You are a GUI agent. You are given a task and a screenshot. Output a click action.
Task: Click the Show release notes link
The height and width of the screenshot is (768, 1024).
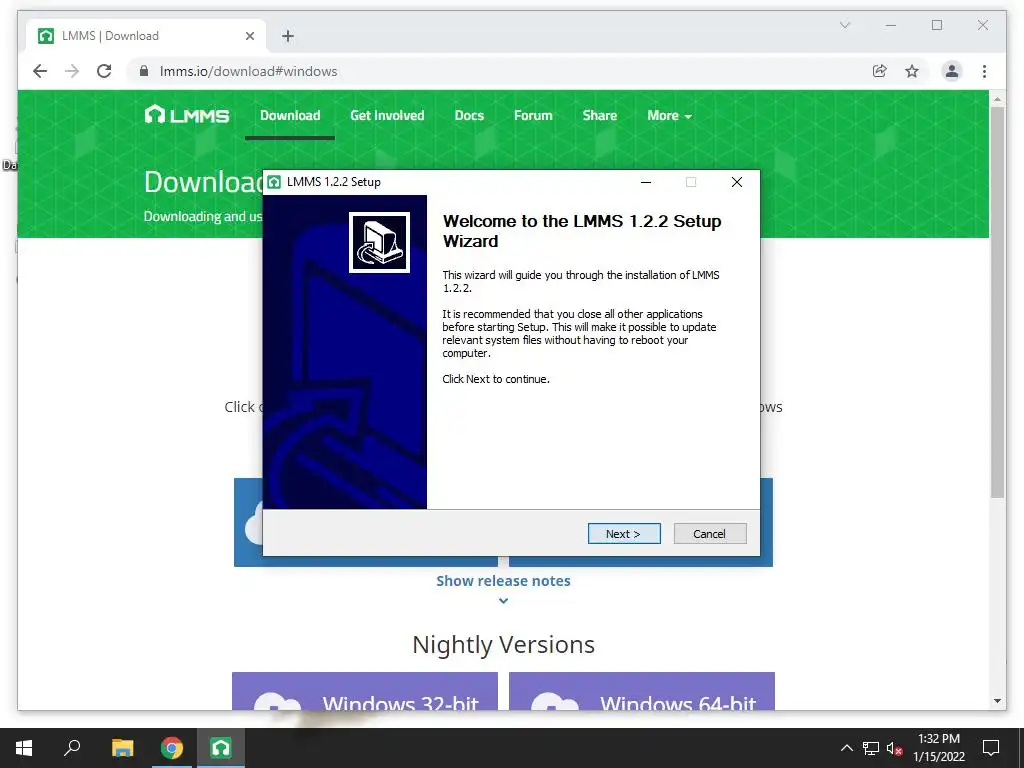(x=503, y=581)
